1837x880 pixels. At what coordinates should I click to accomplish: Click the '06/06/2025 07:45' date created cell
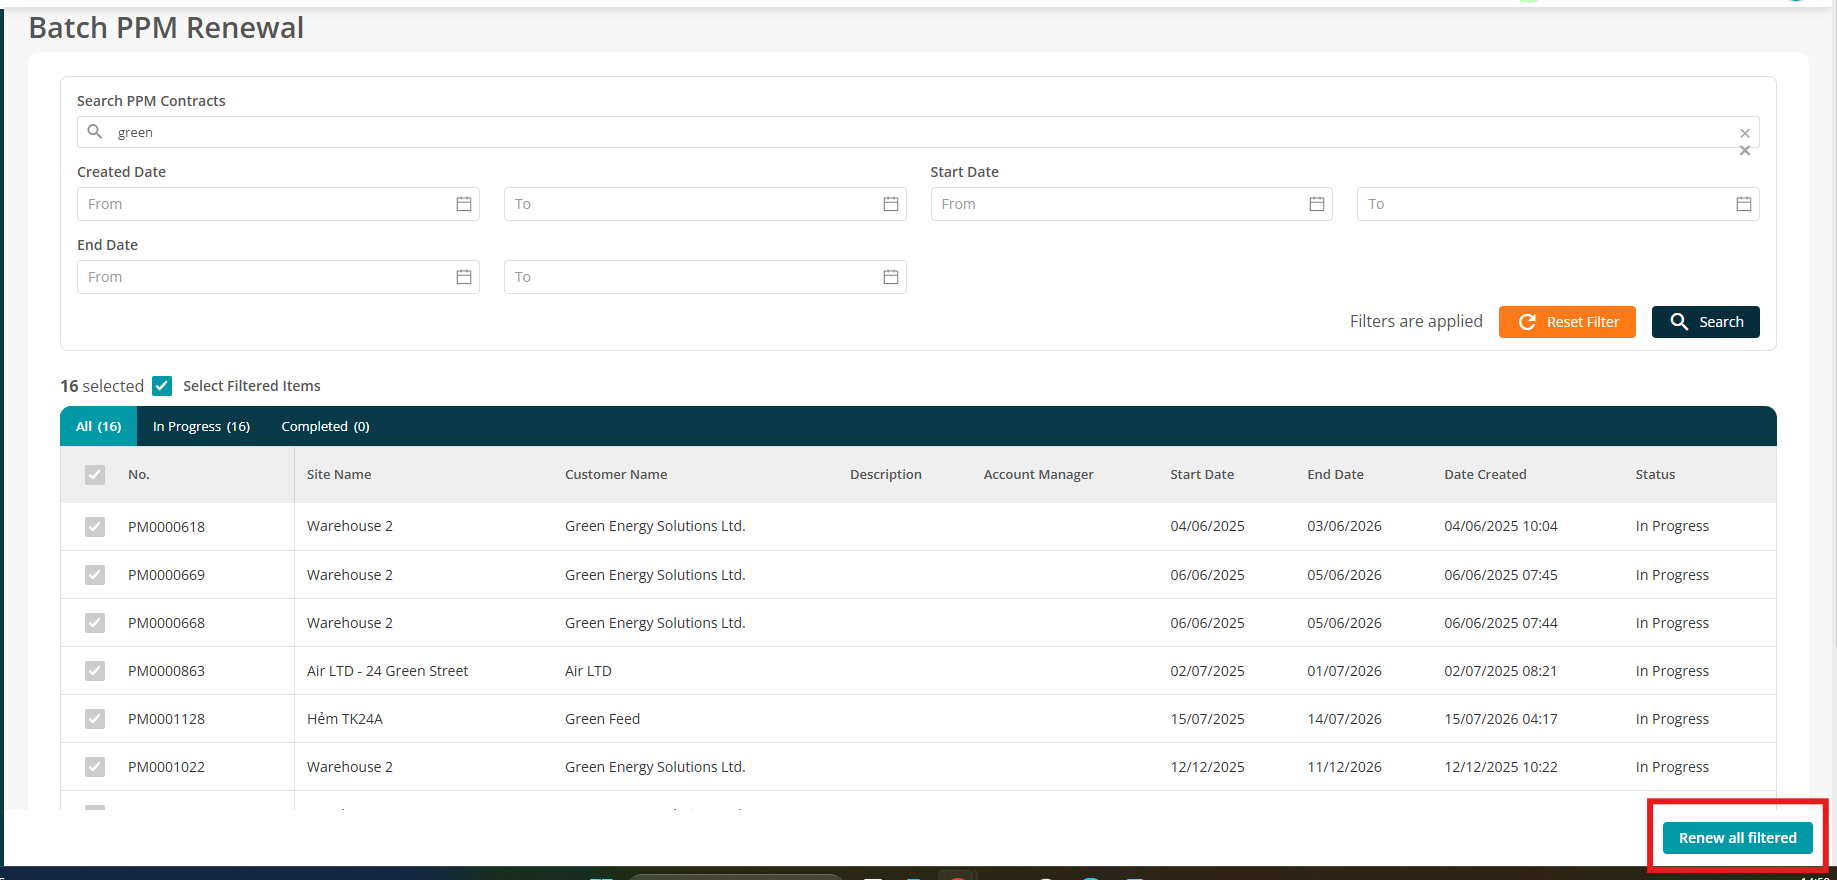point(1501,575)
